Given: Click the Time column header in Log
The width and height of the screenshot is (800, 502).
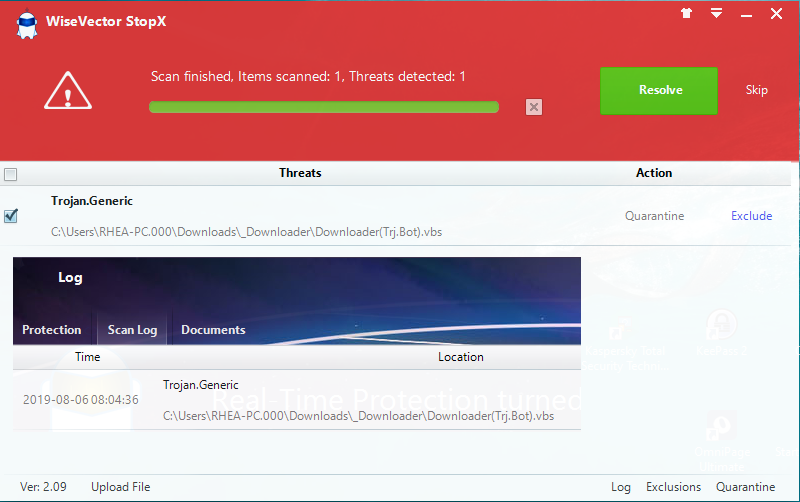Looking at the screenshot, I should point(88,357).
